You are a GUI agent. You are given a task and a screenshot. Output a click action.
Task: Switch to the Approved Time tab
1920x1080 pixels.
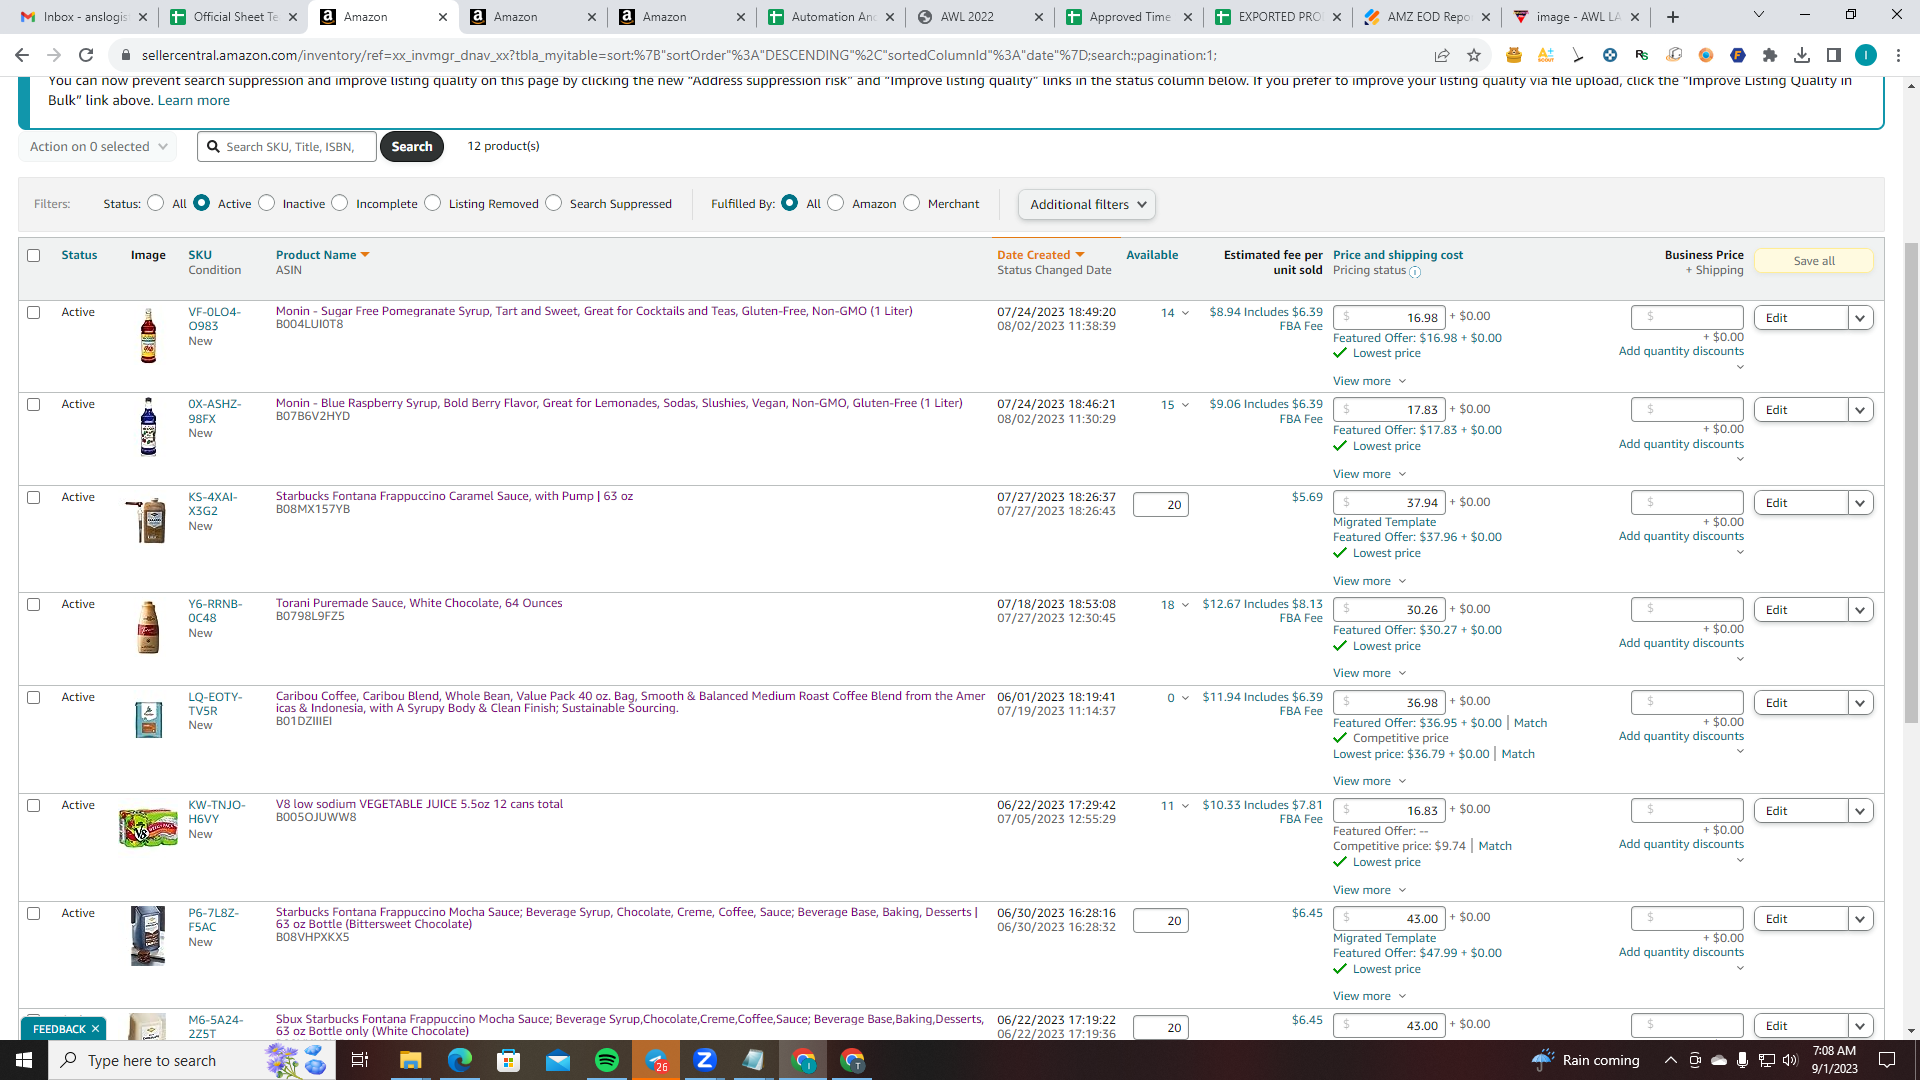[x=1130, y=17]
